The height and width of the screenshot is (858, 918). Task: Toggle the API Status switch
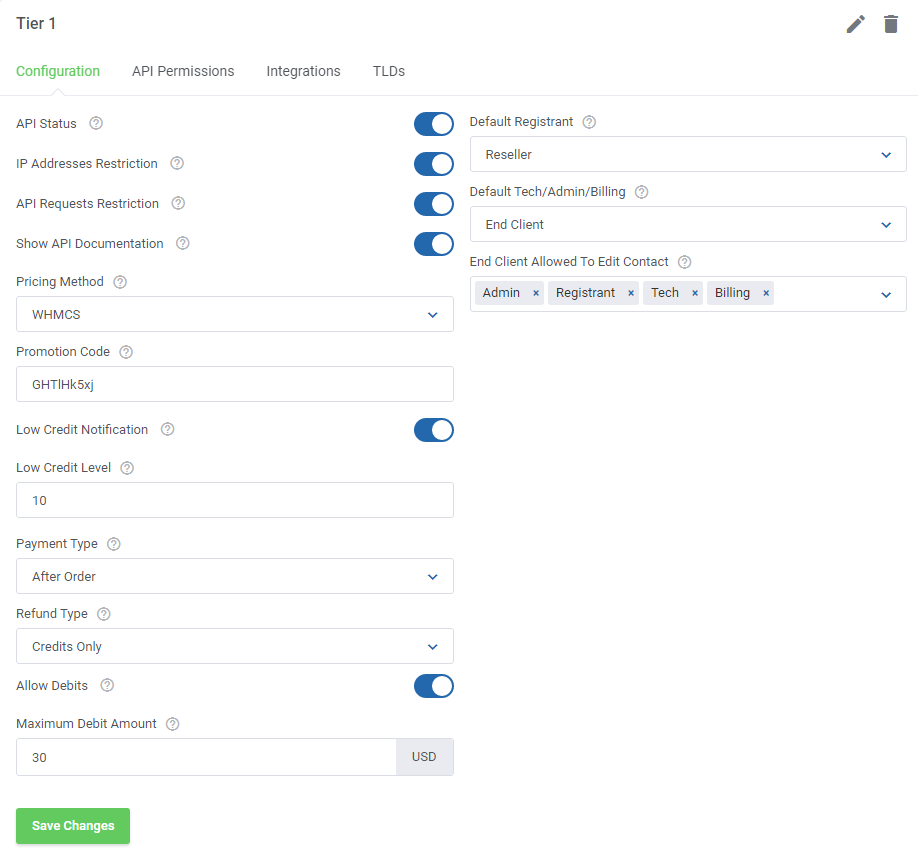pos(434,124)
